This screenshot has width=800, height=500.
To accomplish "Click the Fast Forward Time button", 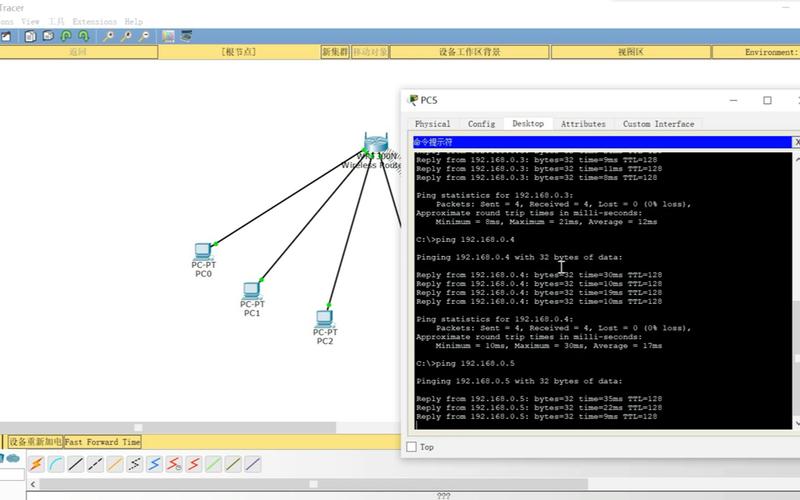I will [x=103, y=441].
